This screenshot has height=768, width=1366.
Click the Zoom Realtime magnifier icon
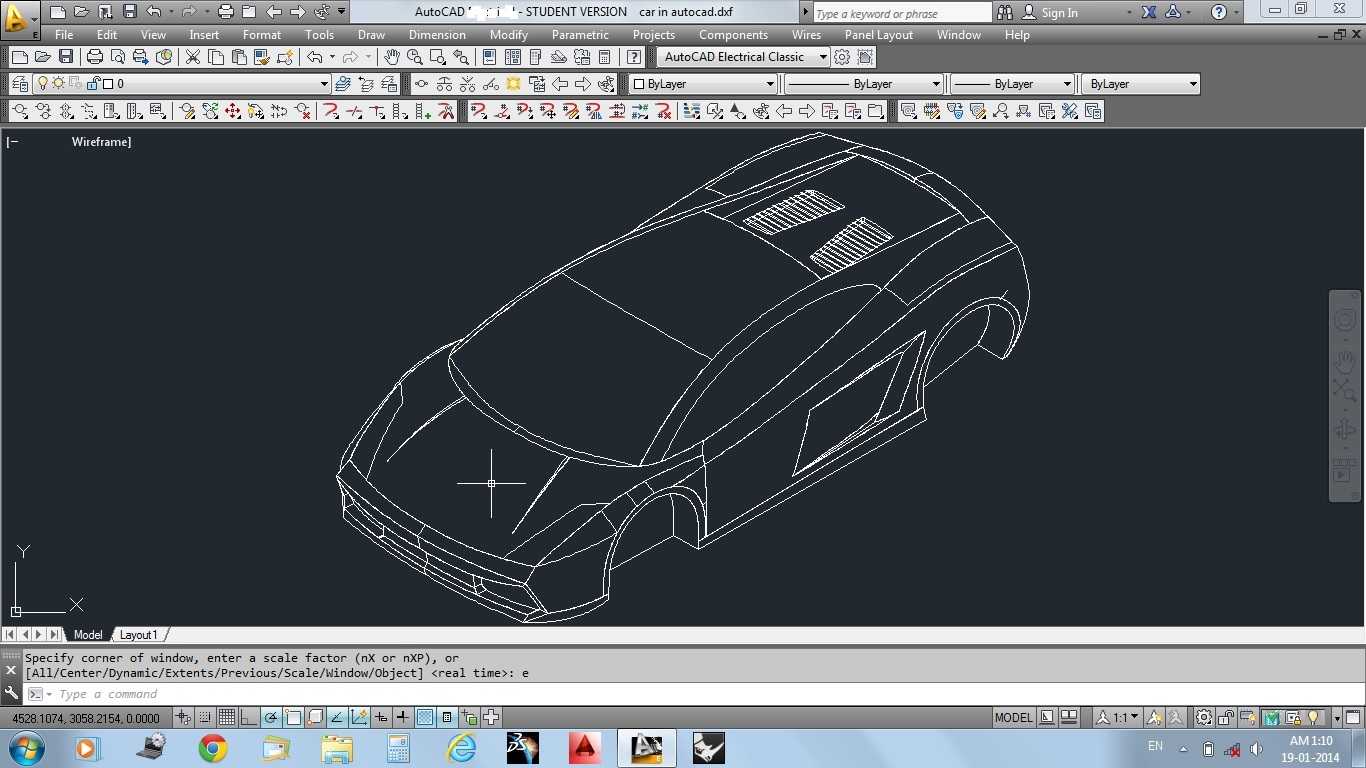(x=414, y=57)
